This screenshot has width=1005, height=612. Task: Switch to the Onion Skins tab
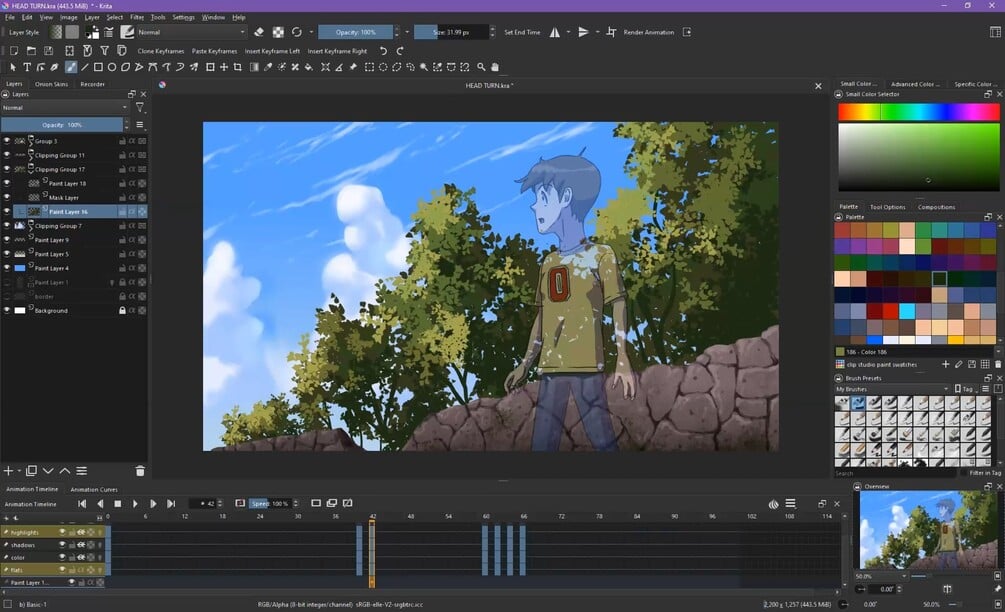point(51,84)
